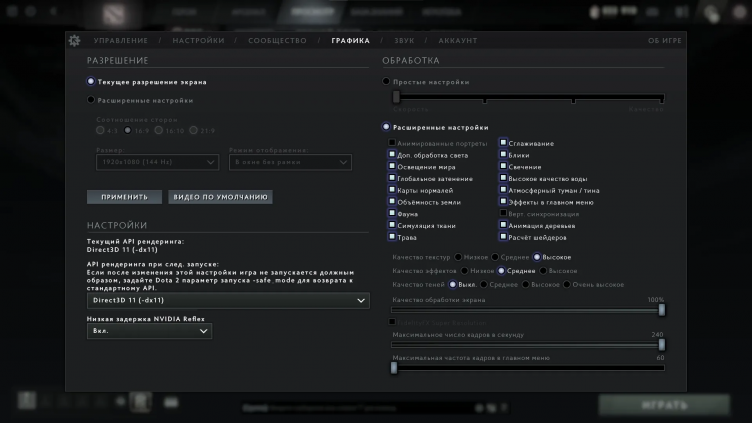Open the ЗВУК settings tab

tap(404, 41)
